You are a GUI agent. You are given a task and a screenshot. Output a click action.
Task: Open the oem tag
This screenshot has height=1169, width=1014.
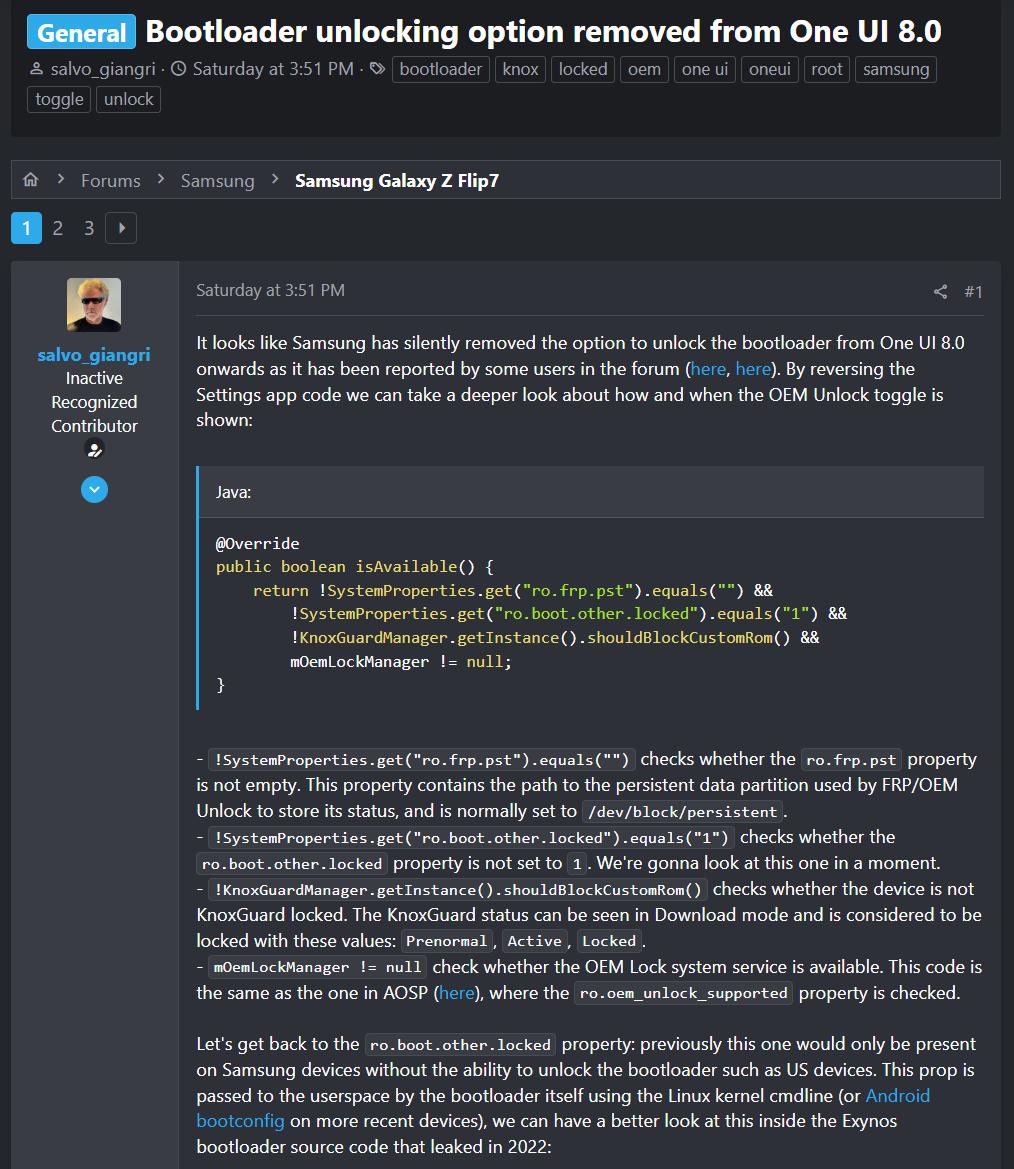644,69
